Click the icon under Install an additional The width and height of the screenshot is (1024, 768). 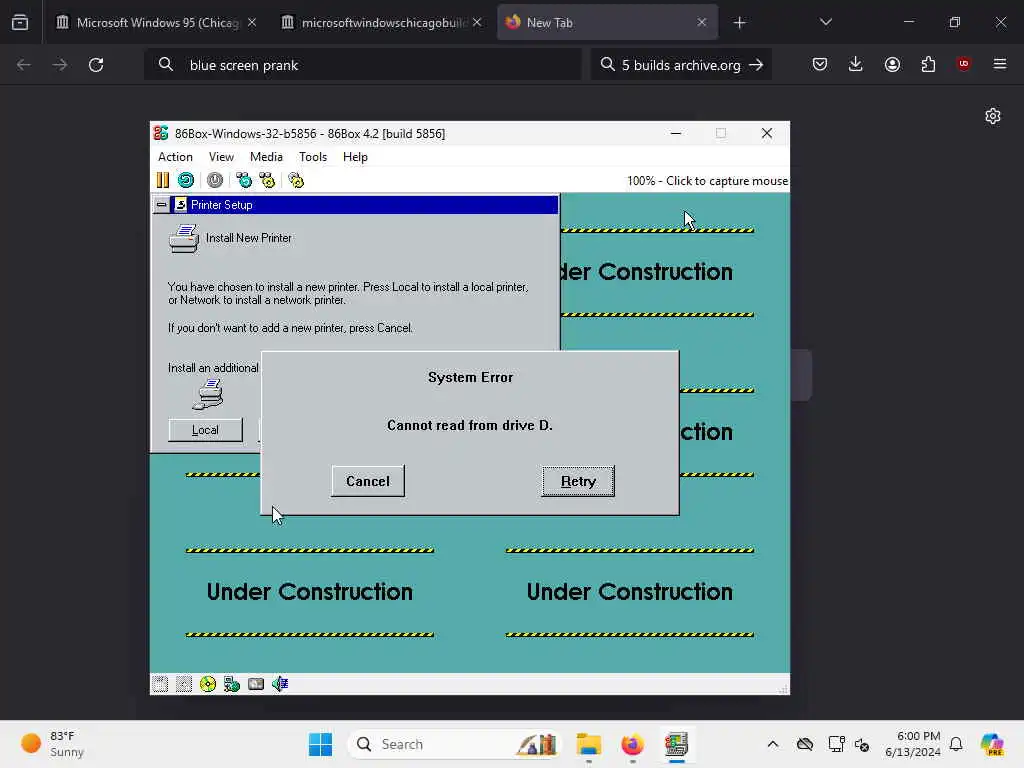point(209,394)
